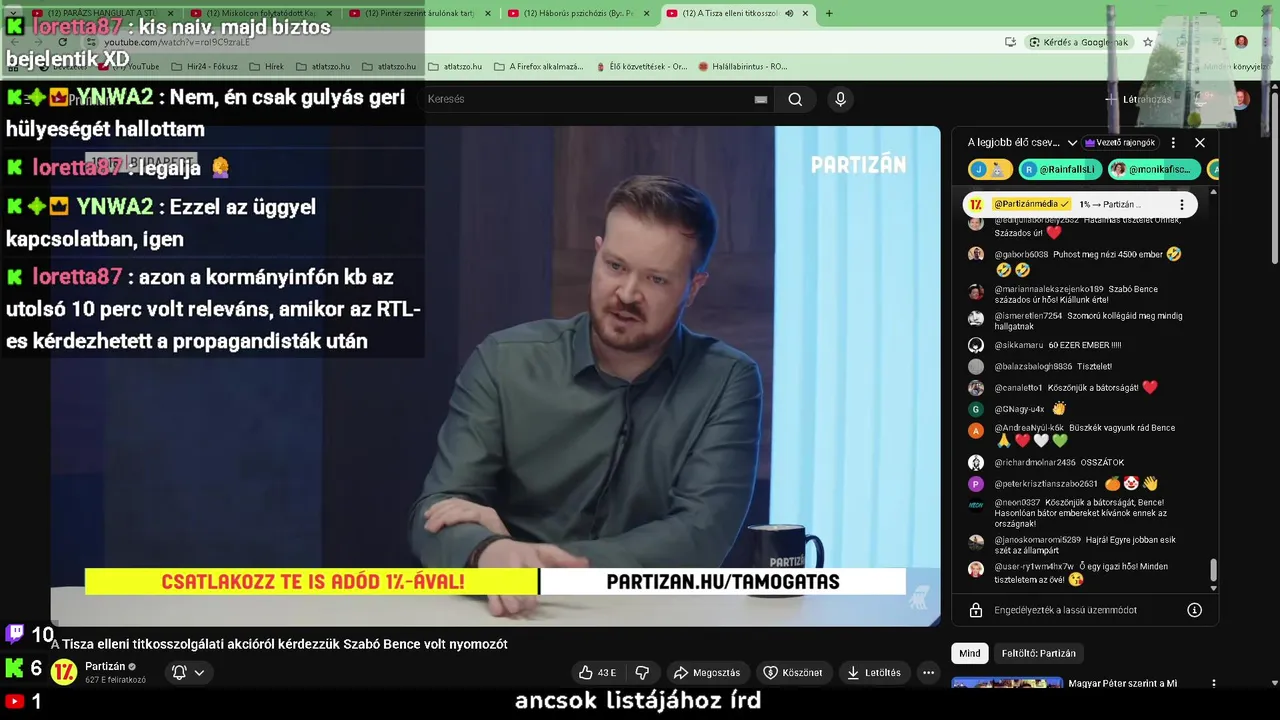Screen dimensions: 1280x720
Task: Click the slow mode info icon in chat
Action: [x=1194, y=610]
